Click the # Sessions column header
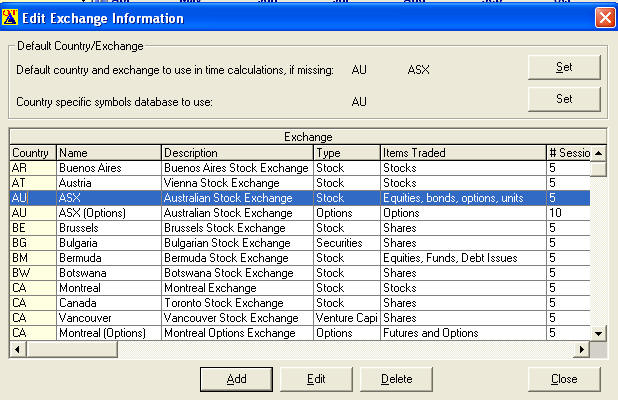 (568, 153)
